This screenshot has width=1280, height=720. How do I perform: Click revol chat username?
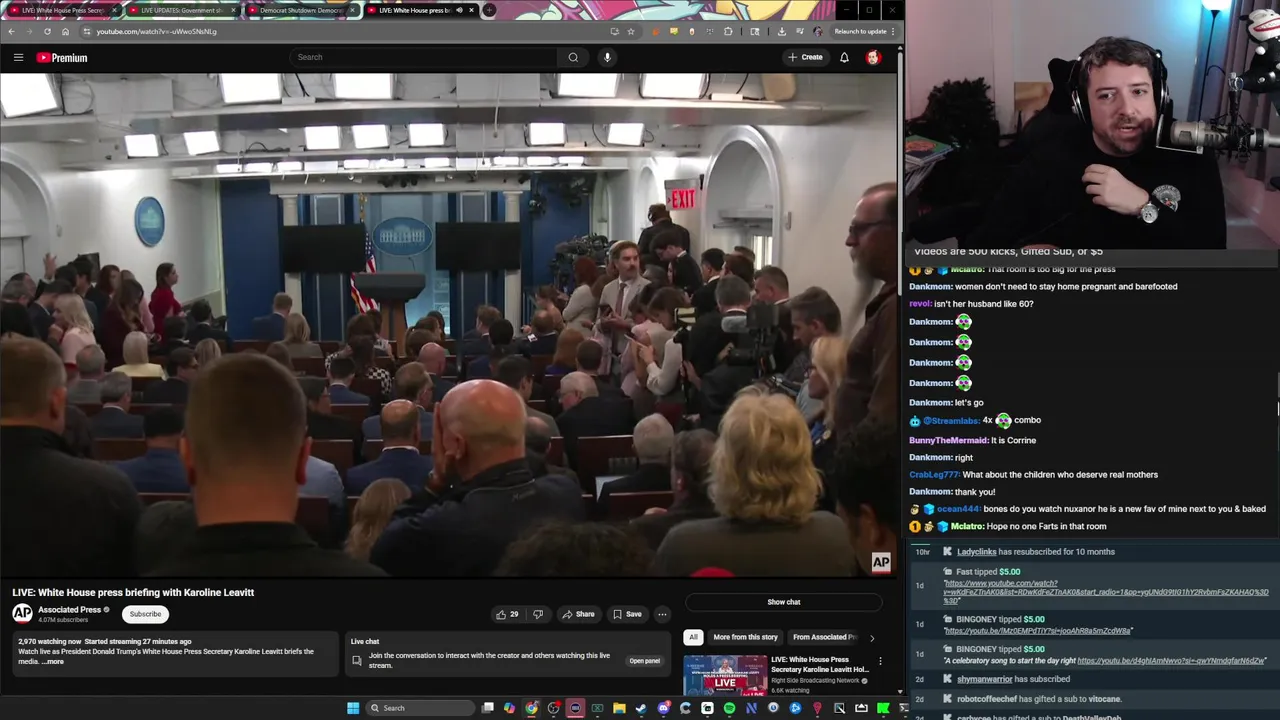point(920,304)
